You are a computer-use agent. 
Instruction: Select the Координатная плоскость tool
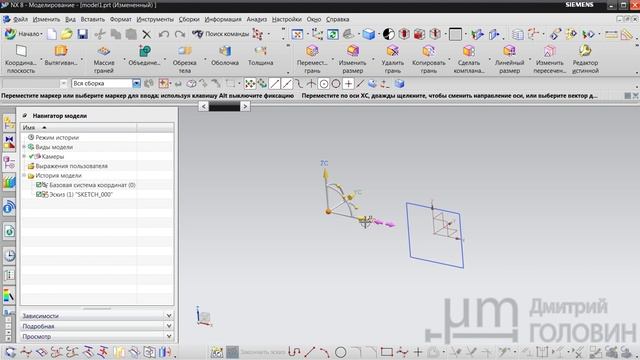21,59
